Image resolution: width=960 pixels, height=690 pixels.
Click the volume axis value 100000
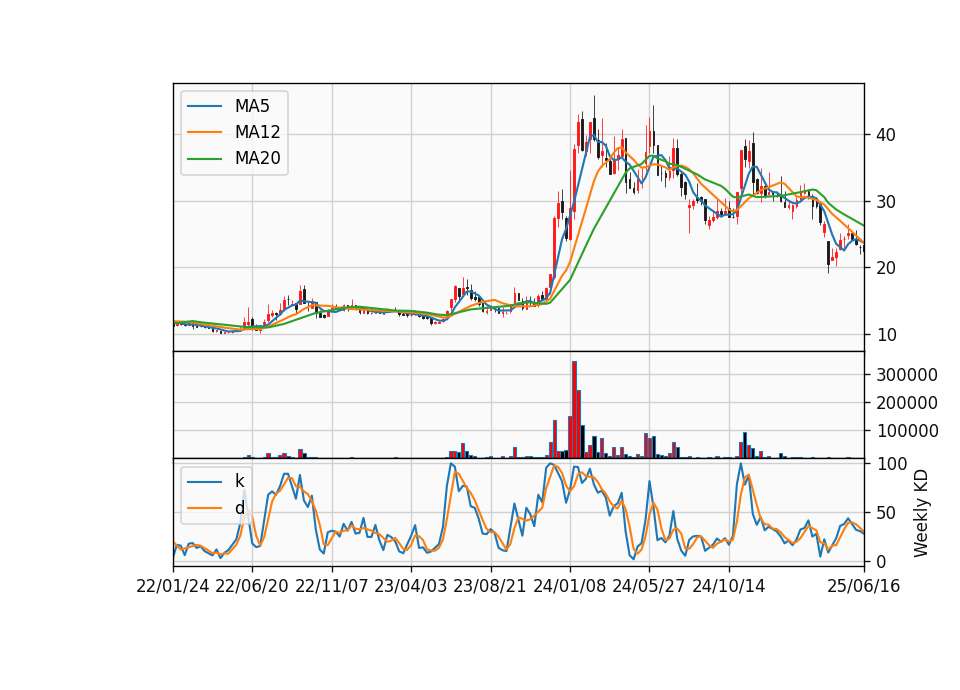pos(907,431)
